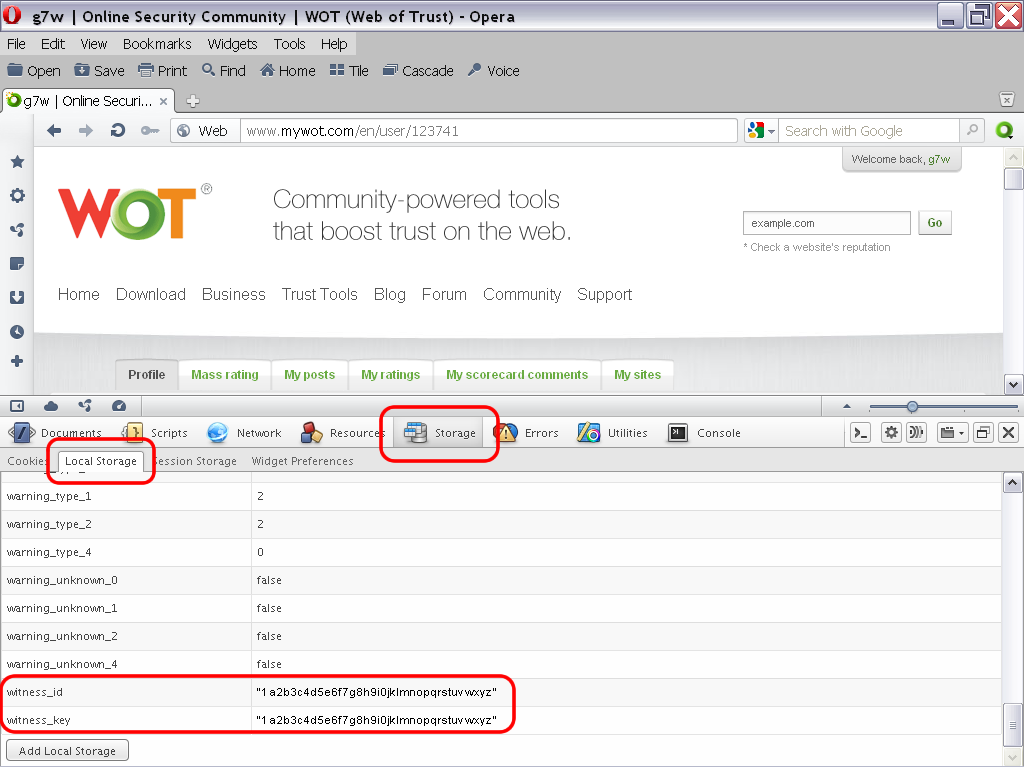The image size is (1024, 768).
Task: Open the Dragonfly command line icon
Action: (861, 432)
